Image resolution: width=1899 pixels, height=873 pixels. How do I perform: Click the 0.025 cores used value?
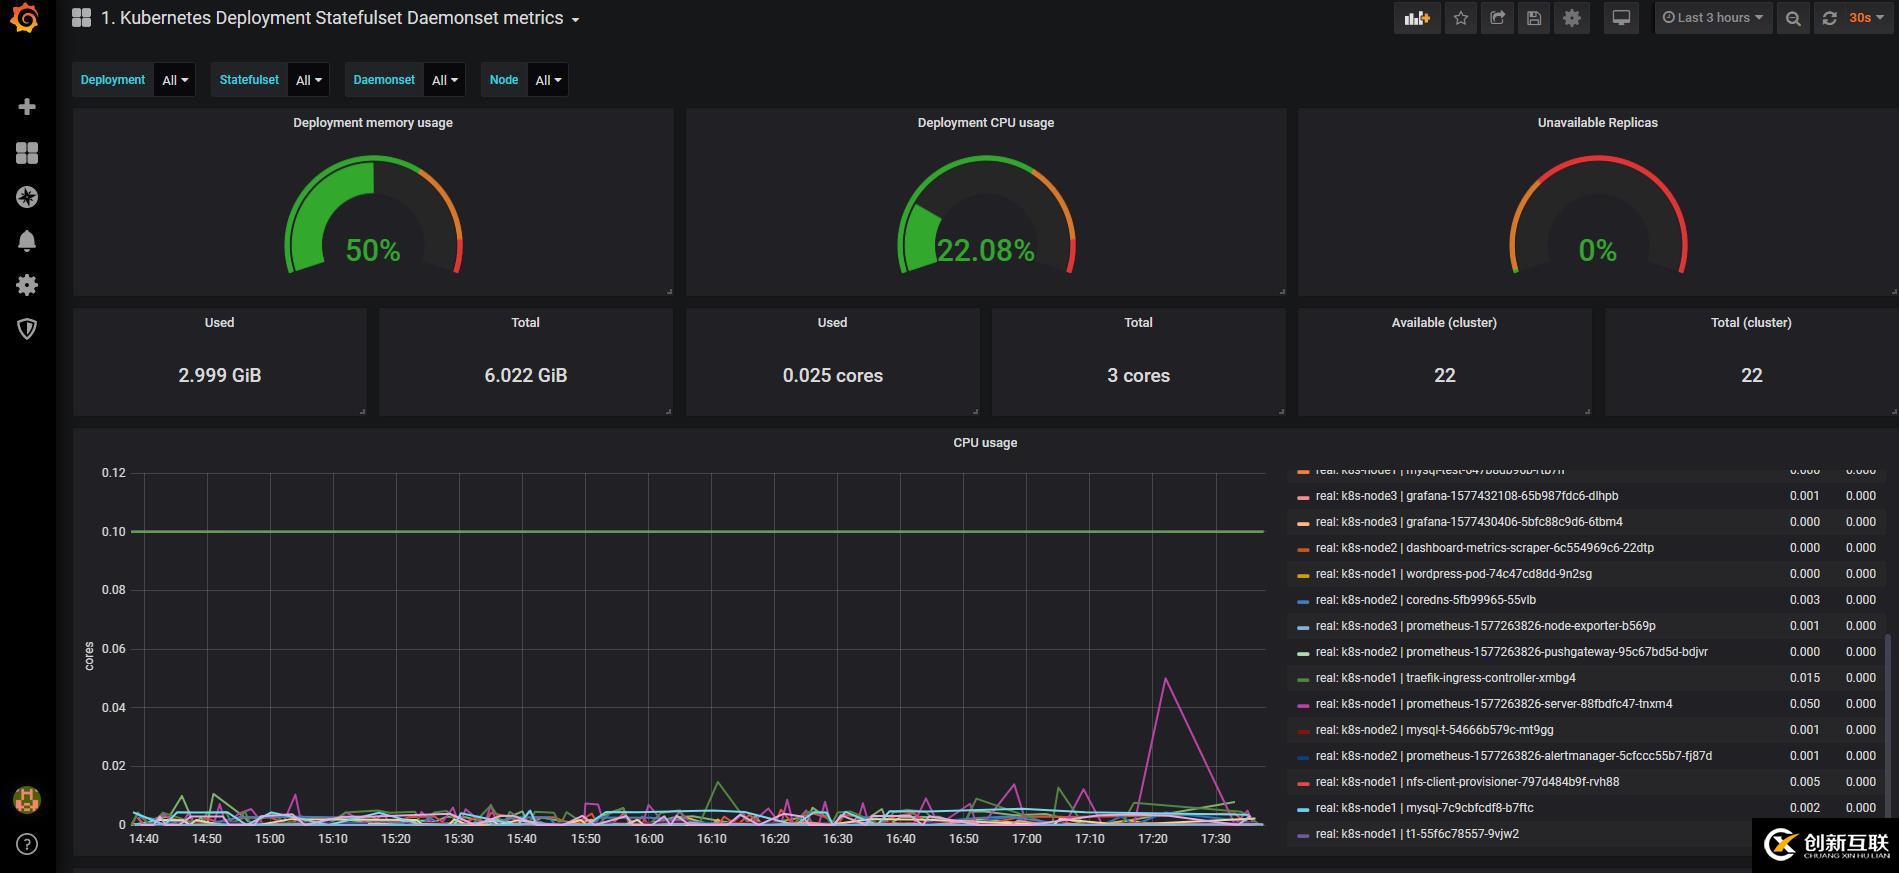coord(833,375)
